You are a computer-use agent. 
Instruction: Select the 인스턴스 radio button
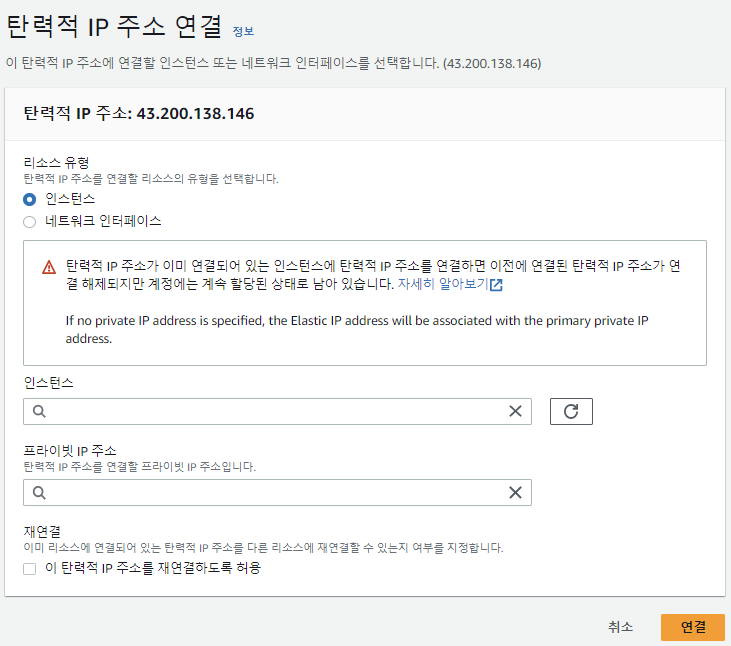point(29,199)
